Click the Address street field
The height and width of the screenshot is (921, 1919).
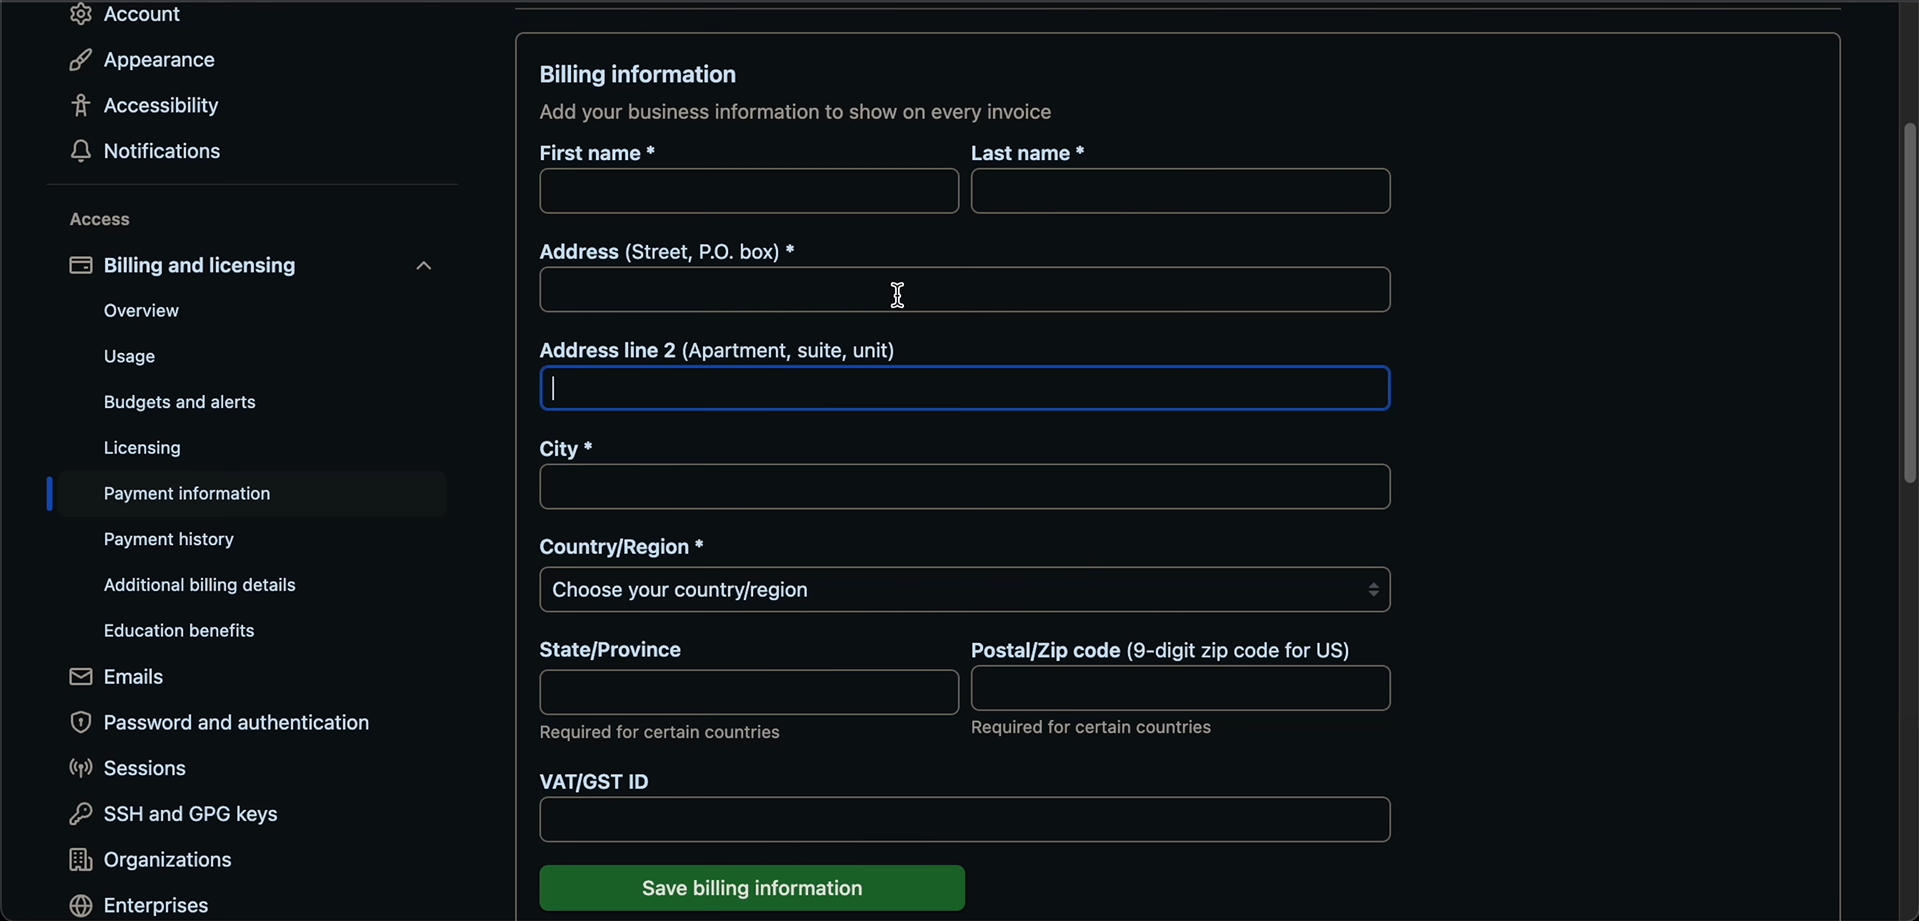point(964,290)
